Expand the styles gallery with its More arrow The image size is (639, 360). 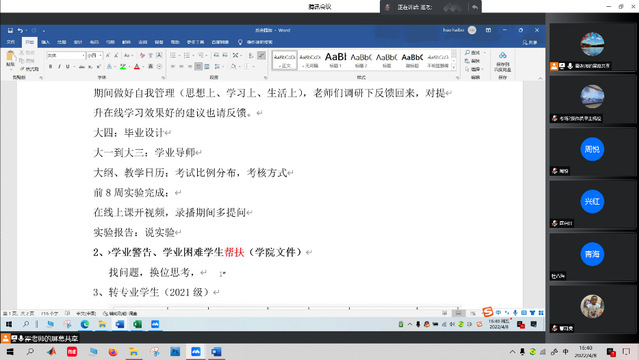point(454,67)
